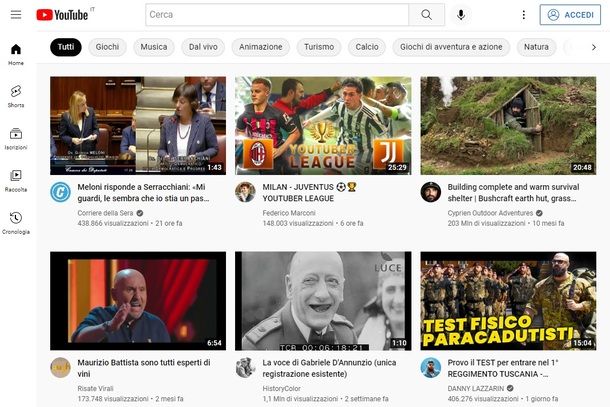Click title 'Meloni risponde a Serracchiani'
The height and width of the screenshot is (407, 610).
[143, 193]
